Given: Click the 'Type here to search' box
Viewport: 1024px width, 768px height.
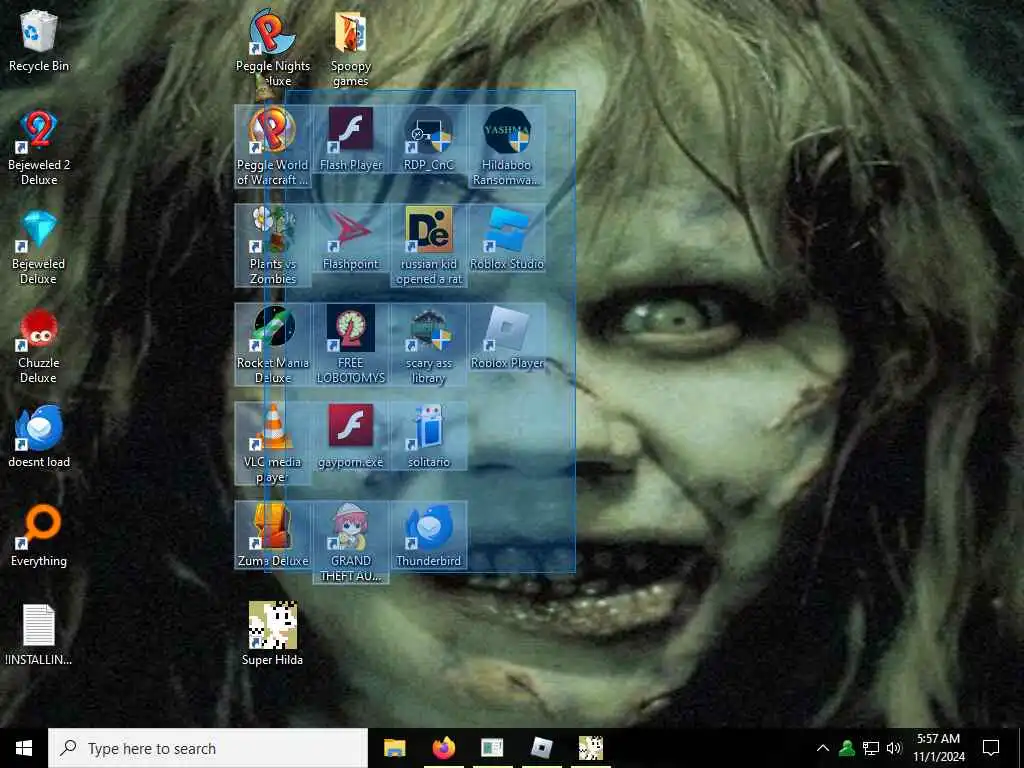Looking at the screenshot, I should click(208, 748).
